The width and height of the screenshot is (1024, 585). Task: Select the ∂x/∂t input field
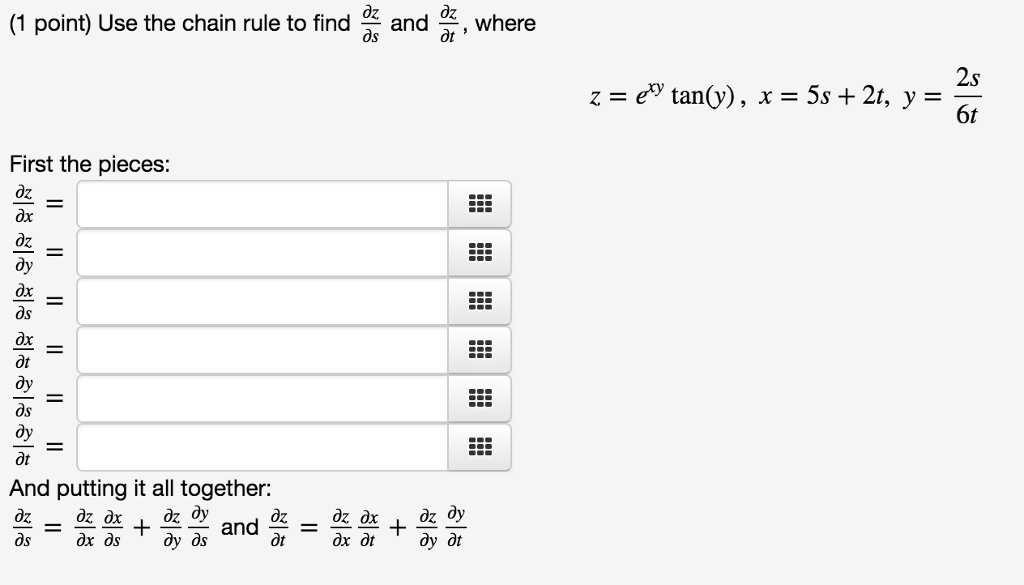tap(260, 350)
